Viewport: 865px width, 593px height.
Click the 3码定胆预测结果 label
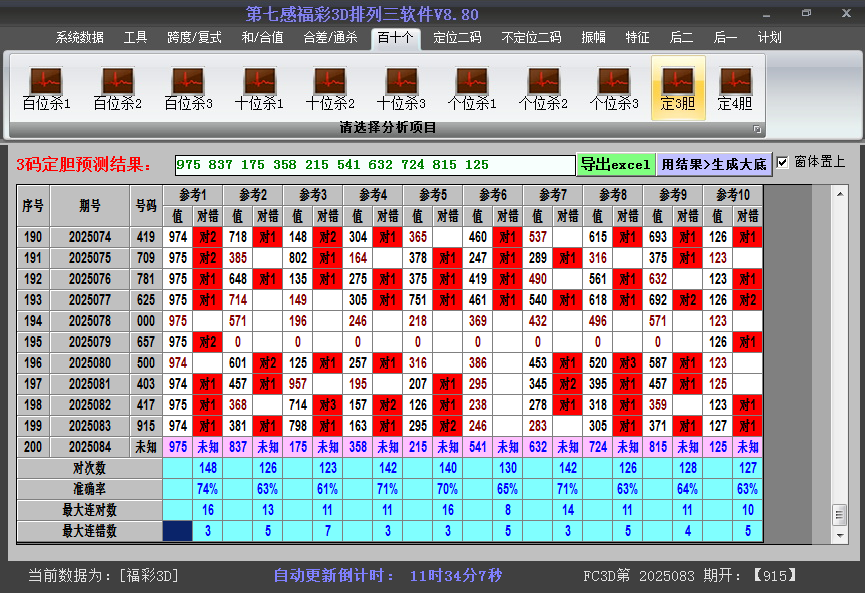coord(83,164)
